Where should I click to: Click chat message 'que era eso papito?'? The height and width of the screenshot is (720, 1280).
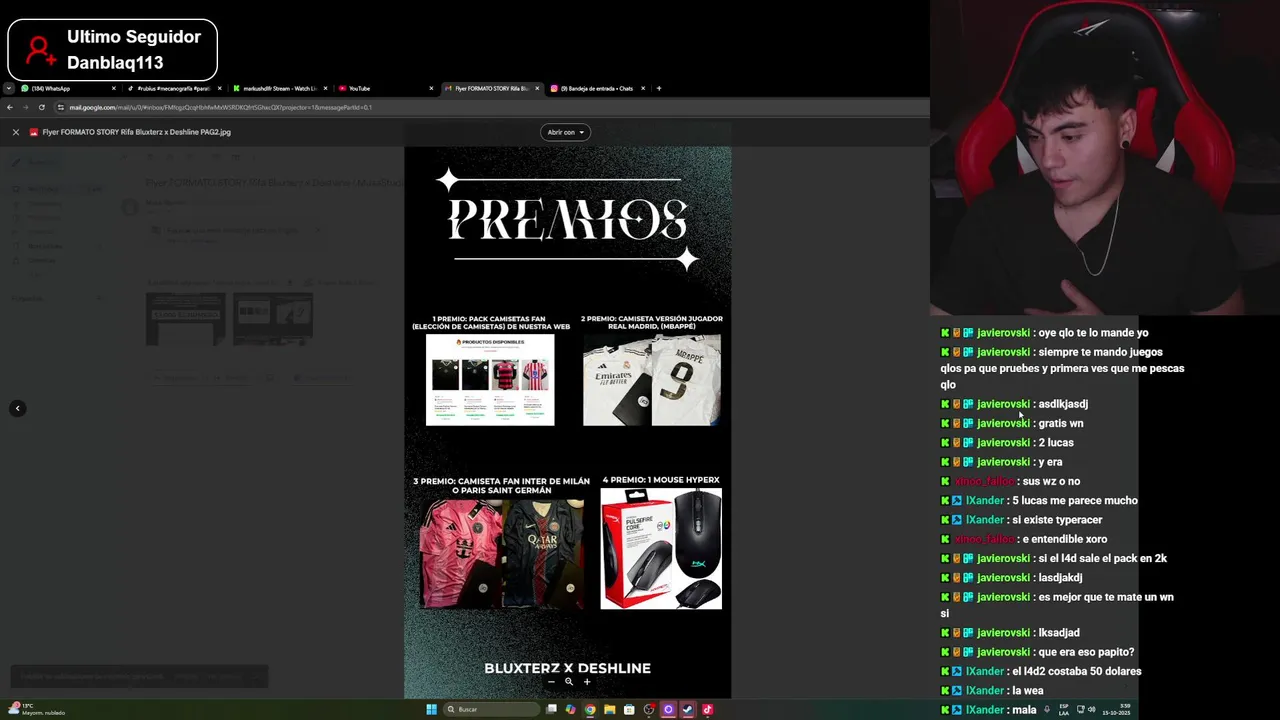coord(1086,652)
